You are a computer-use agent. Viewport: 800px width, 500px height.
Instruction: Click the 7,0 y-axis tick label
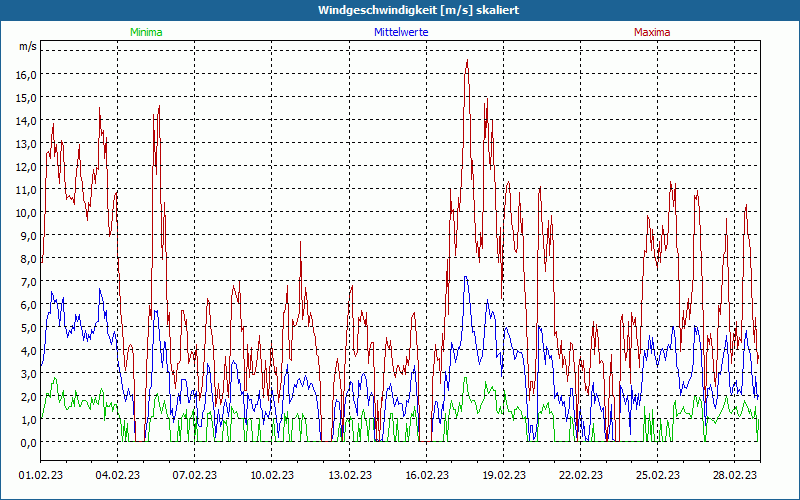coord(26,282)
